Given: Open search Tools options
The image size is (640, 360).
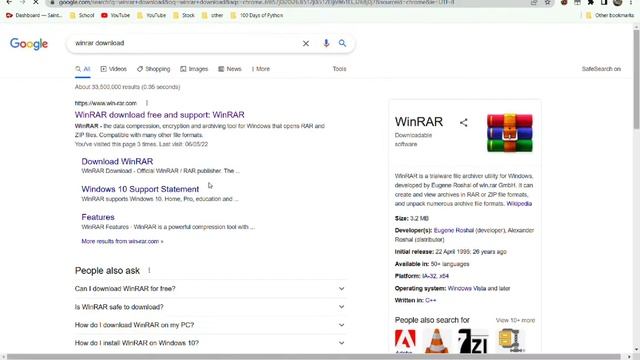Looking at the screenshot, I should click(339, 69).
